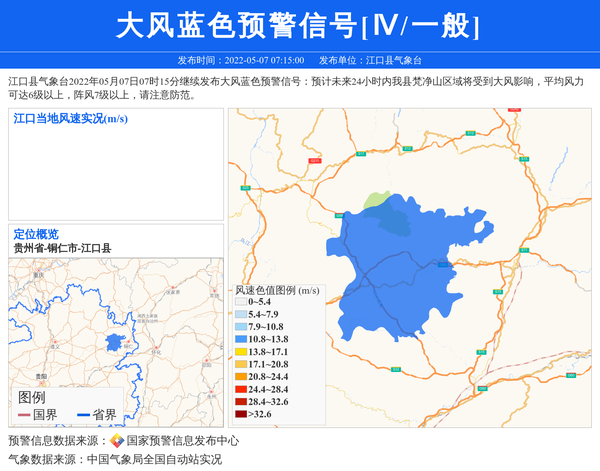This screenshot has height=471, width=600.
Task: Select the 17.1~20.8 legend swatch
Action: [240, 365]
